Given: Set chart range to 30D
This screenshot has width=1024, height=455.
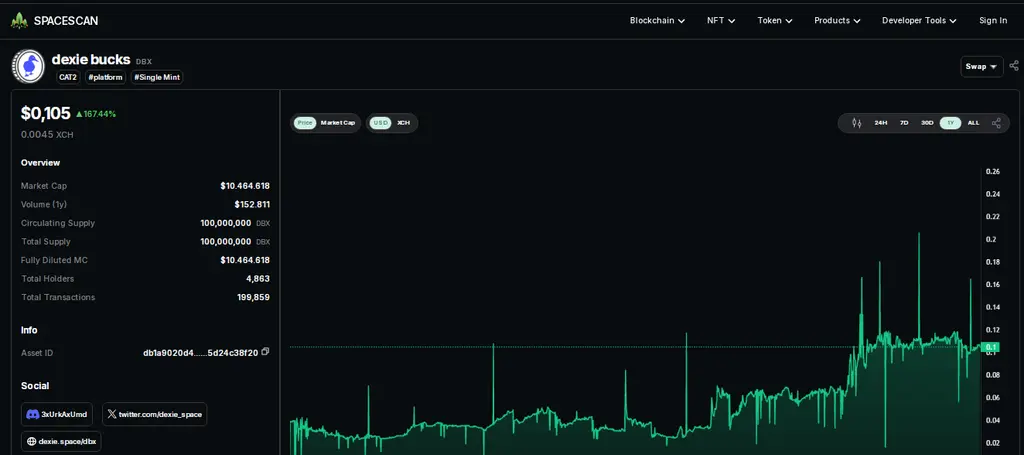Looking at the screenshot, I should coord(927,123).
